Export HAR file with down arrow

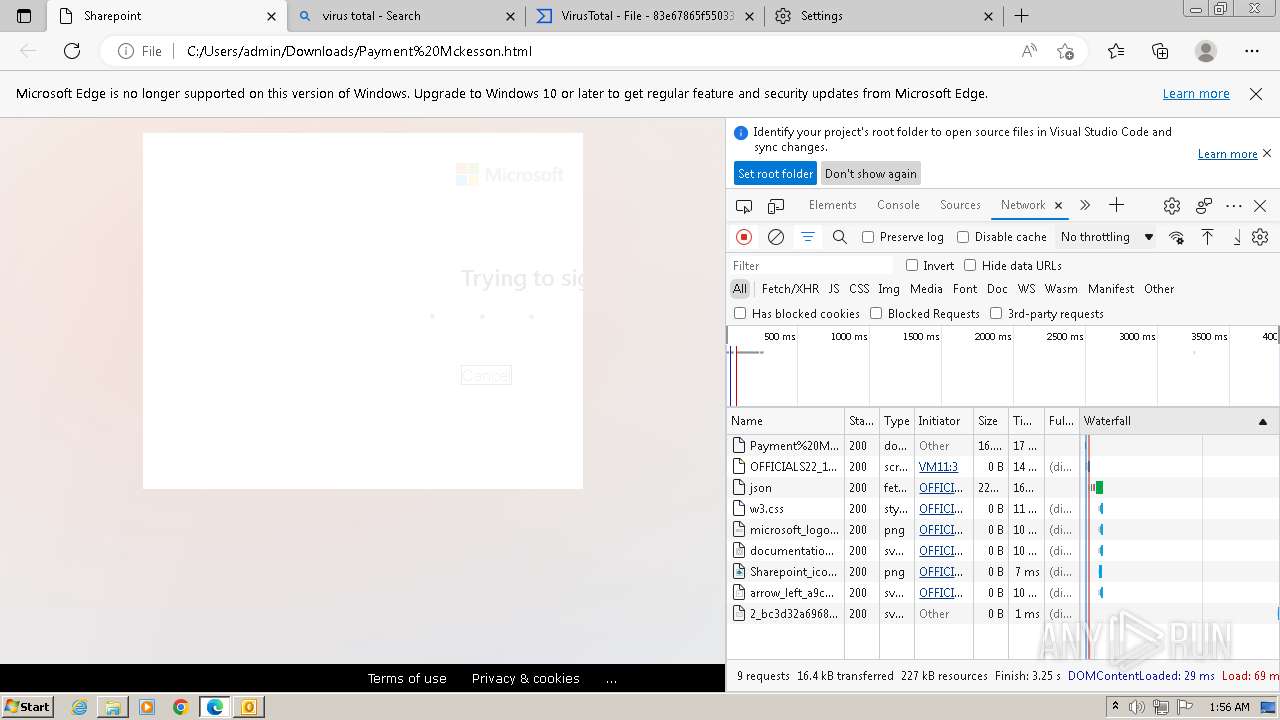[1237, 237]
